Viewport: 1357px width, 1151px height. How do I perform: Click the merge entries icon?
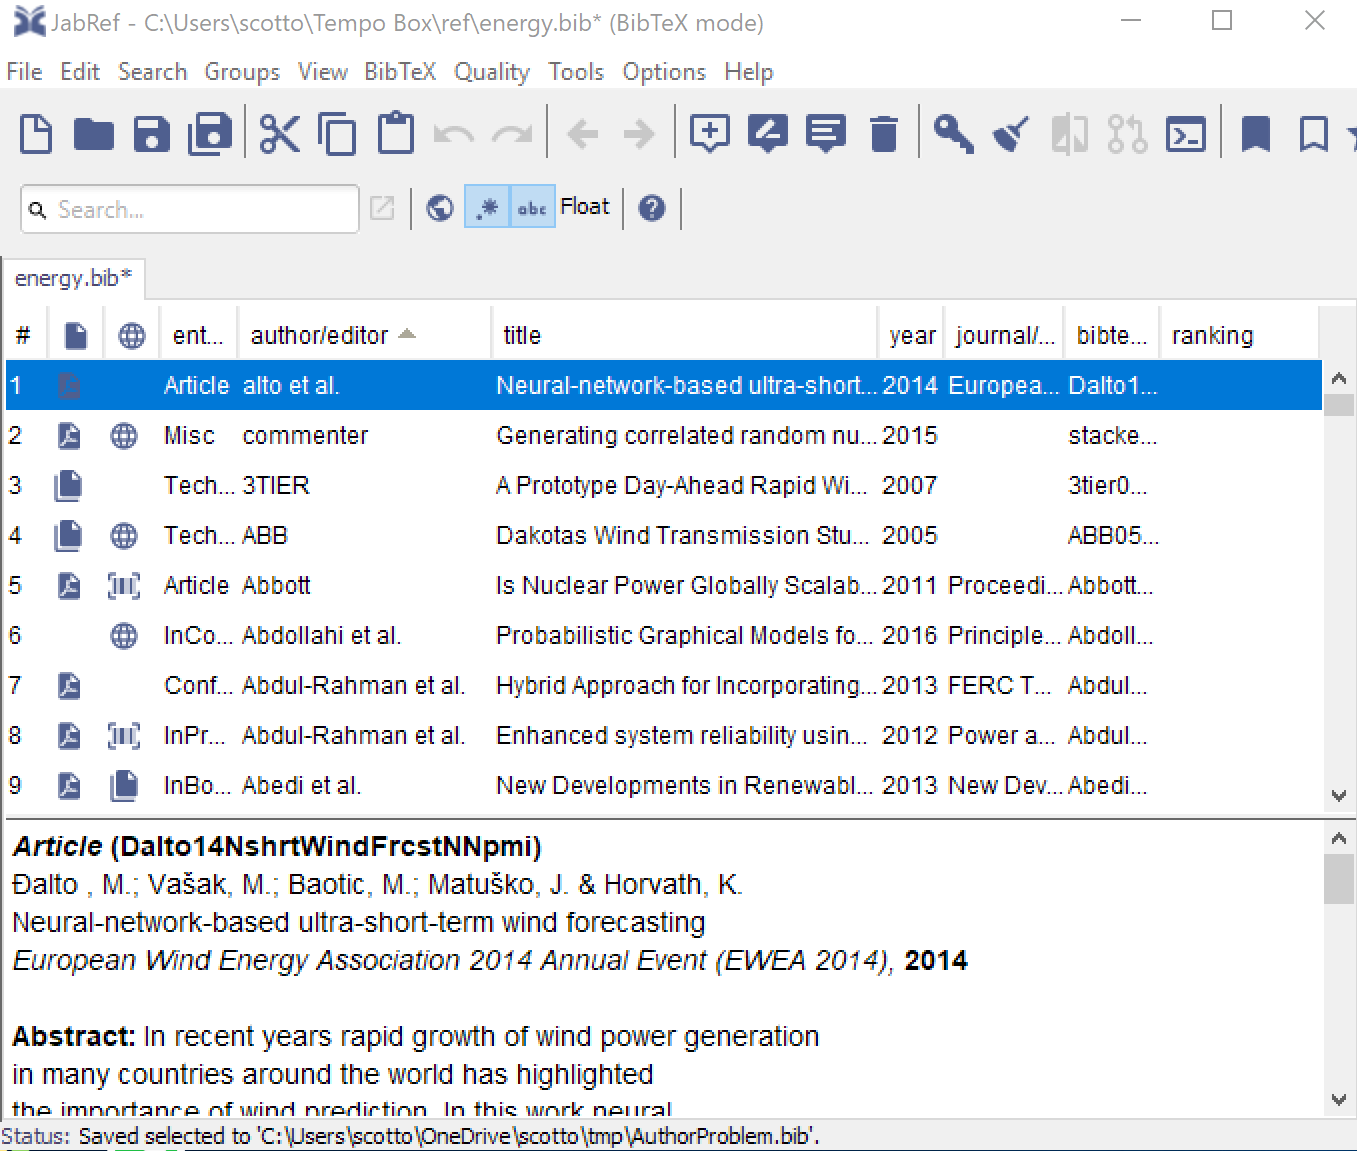tap(1070, 134)
